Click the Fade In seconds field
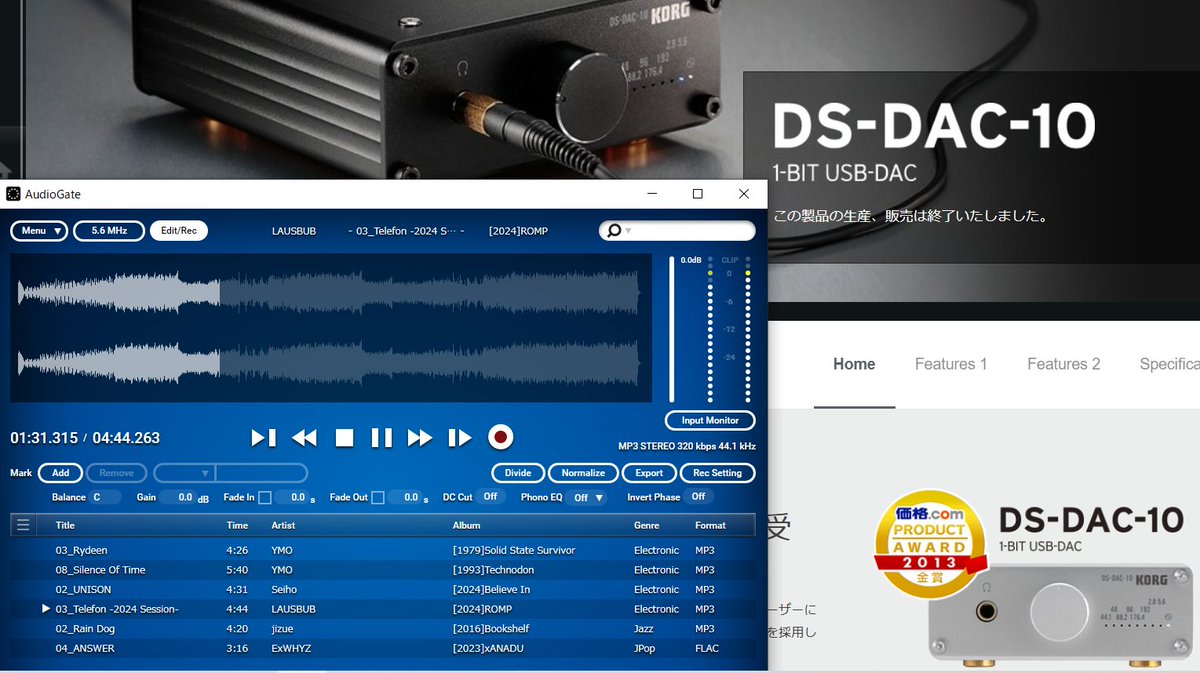This screenshot has height=673, width=1200. click(x=291, y=497)
